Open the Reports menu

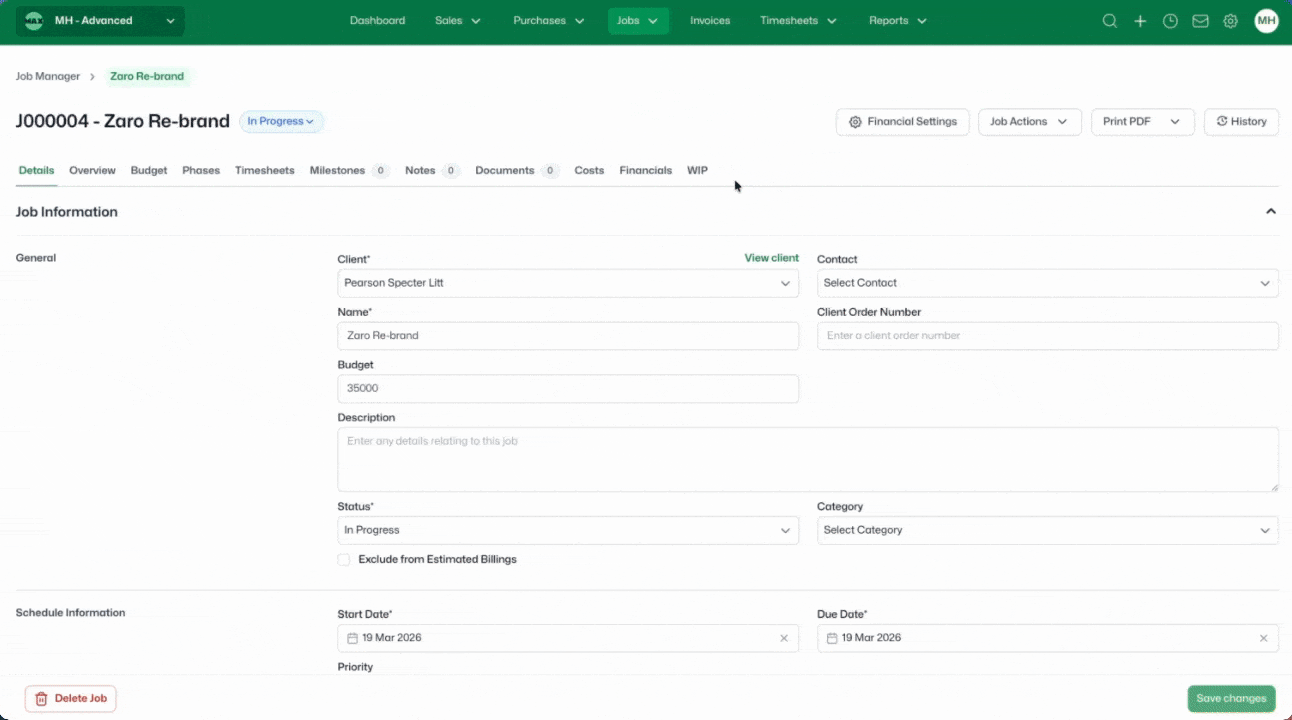tap(897, 21)
